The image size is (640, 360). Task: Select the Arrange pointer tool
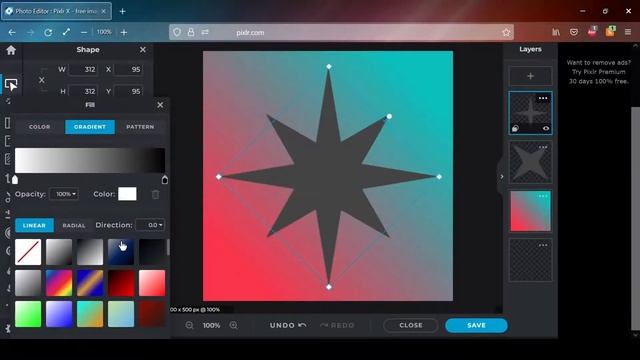click(x=11, y=84)
